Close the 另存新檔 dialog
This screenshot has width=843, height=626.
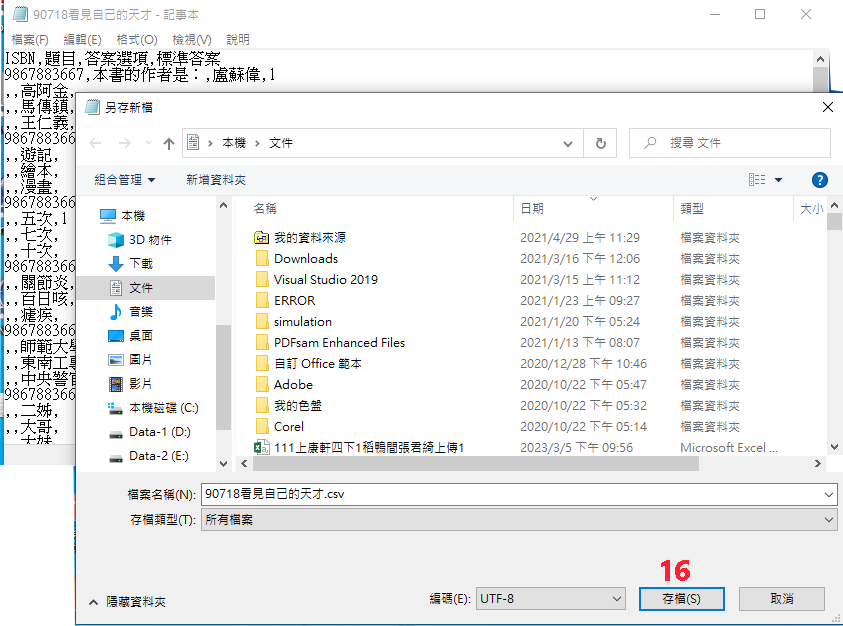[x=828, y=107]
